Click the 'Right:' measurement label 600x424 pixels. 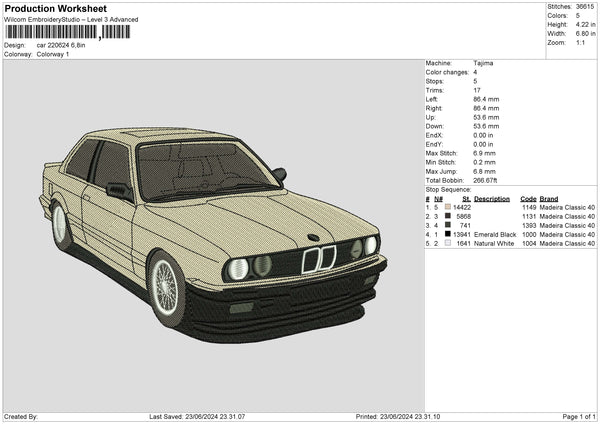(x=434, y=108)
